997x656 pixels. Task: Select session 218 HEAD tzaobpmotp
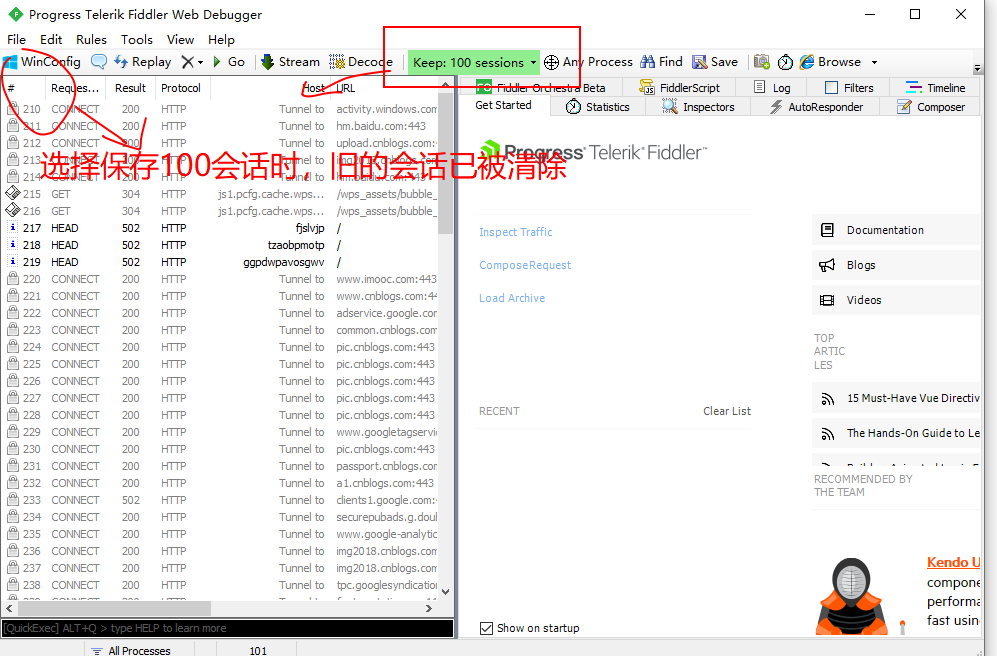(x=221, y=245)
